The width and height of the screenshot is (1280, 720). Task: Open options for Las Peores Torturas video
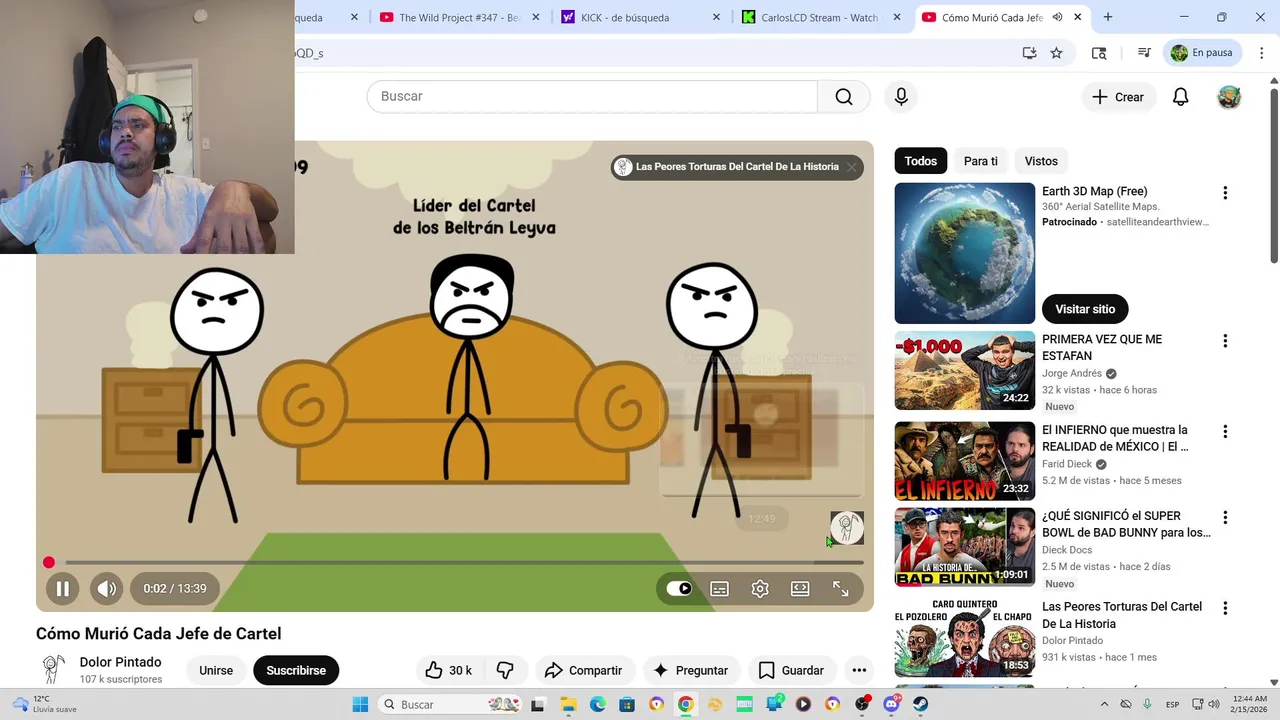[x=1225, y=608]
